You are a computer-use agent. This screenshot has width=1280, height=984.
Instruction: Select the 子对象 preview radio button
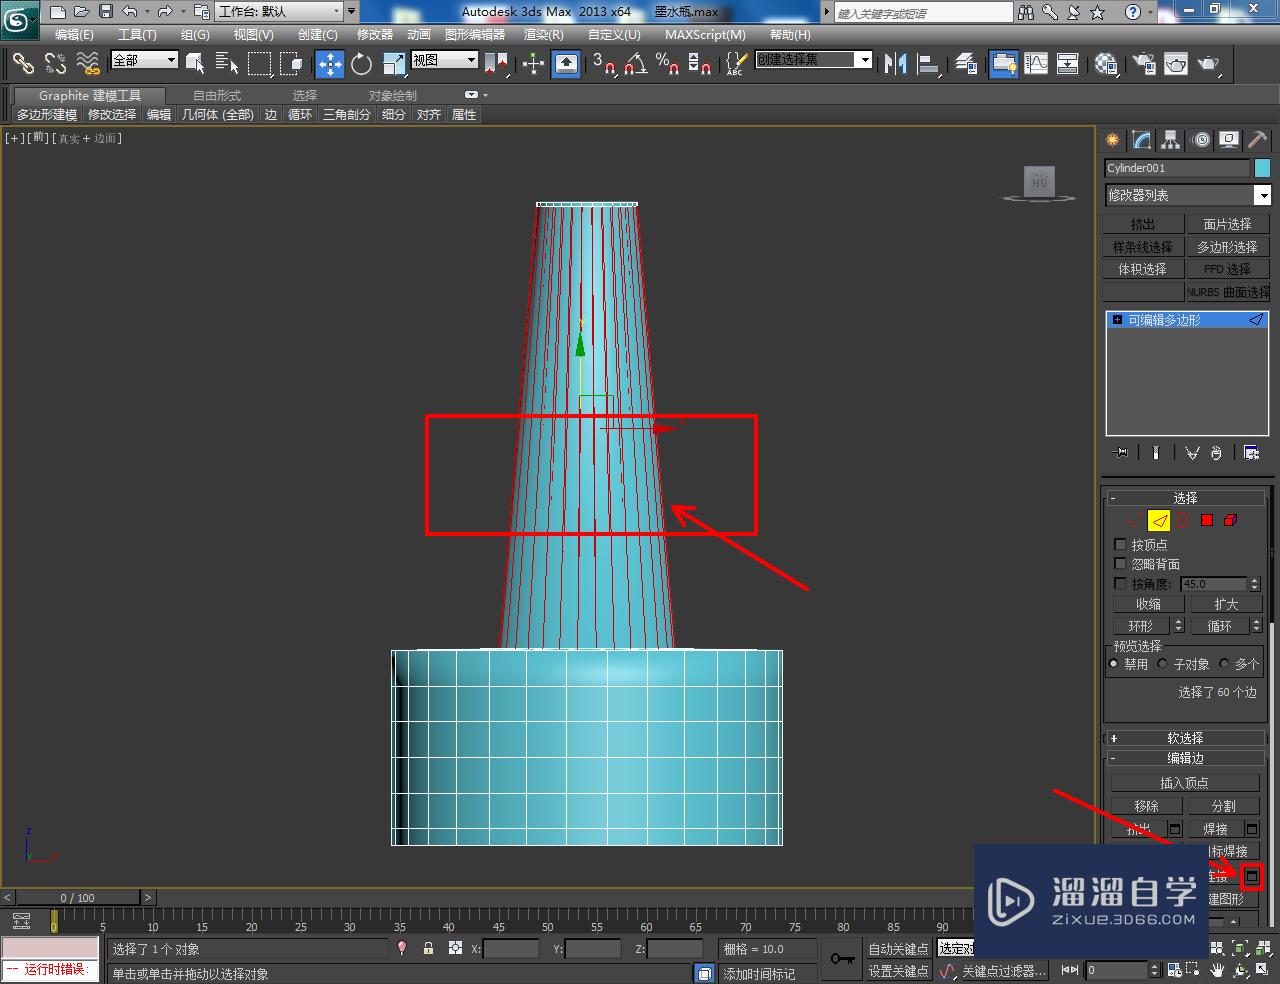[x=1162, y=664]
